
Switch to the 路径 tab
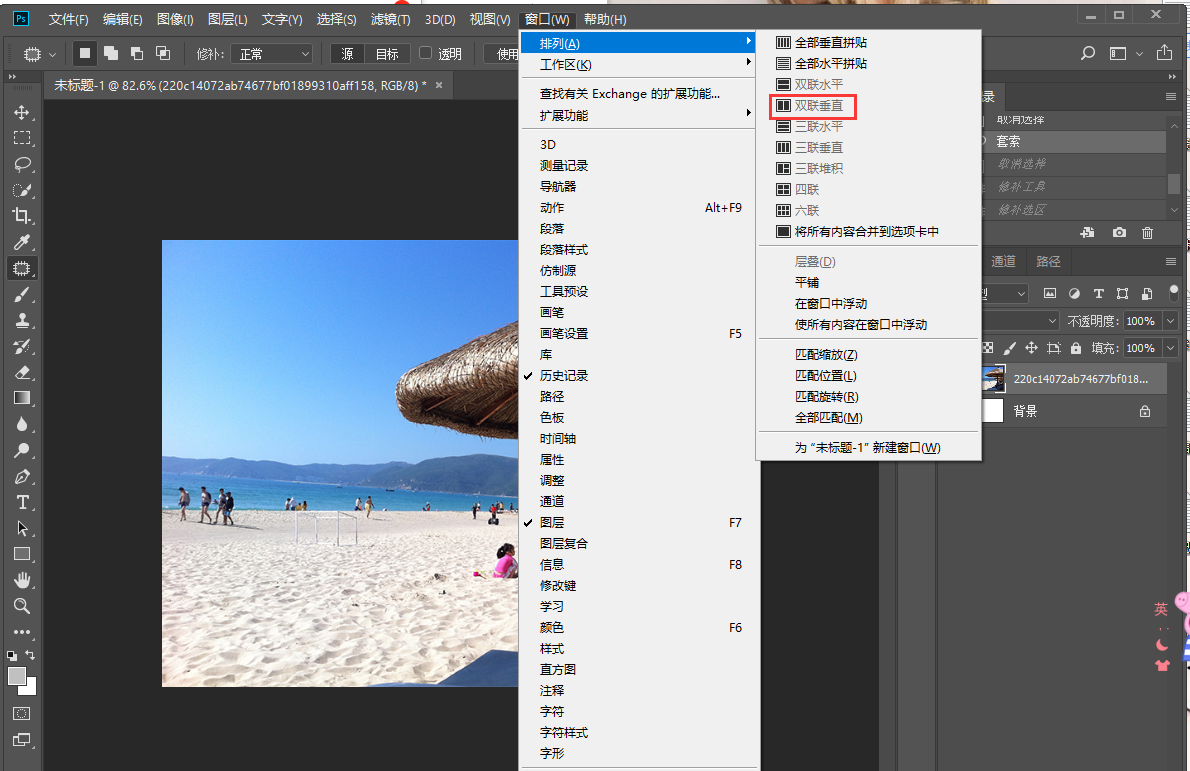tap(1048, 262)
